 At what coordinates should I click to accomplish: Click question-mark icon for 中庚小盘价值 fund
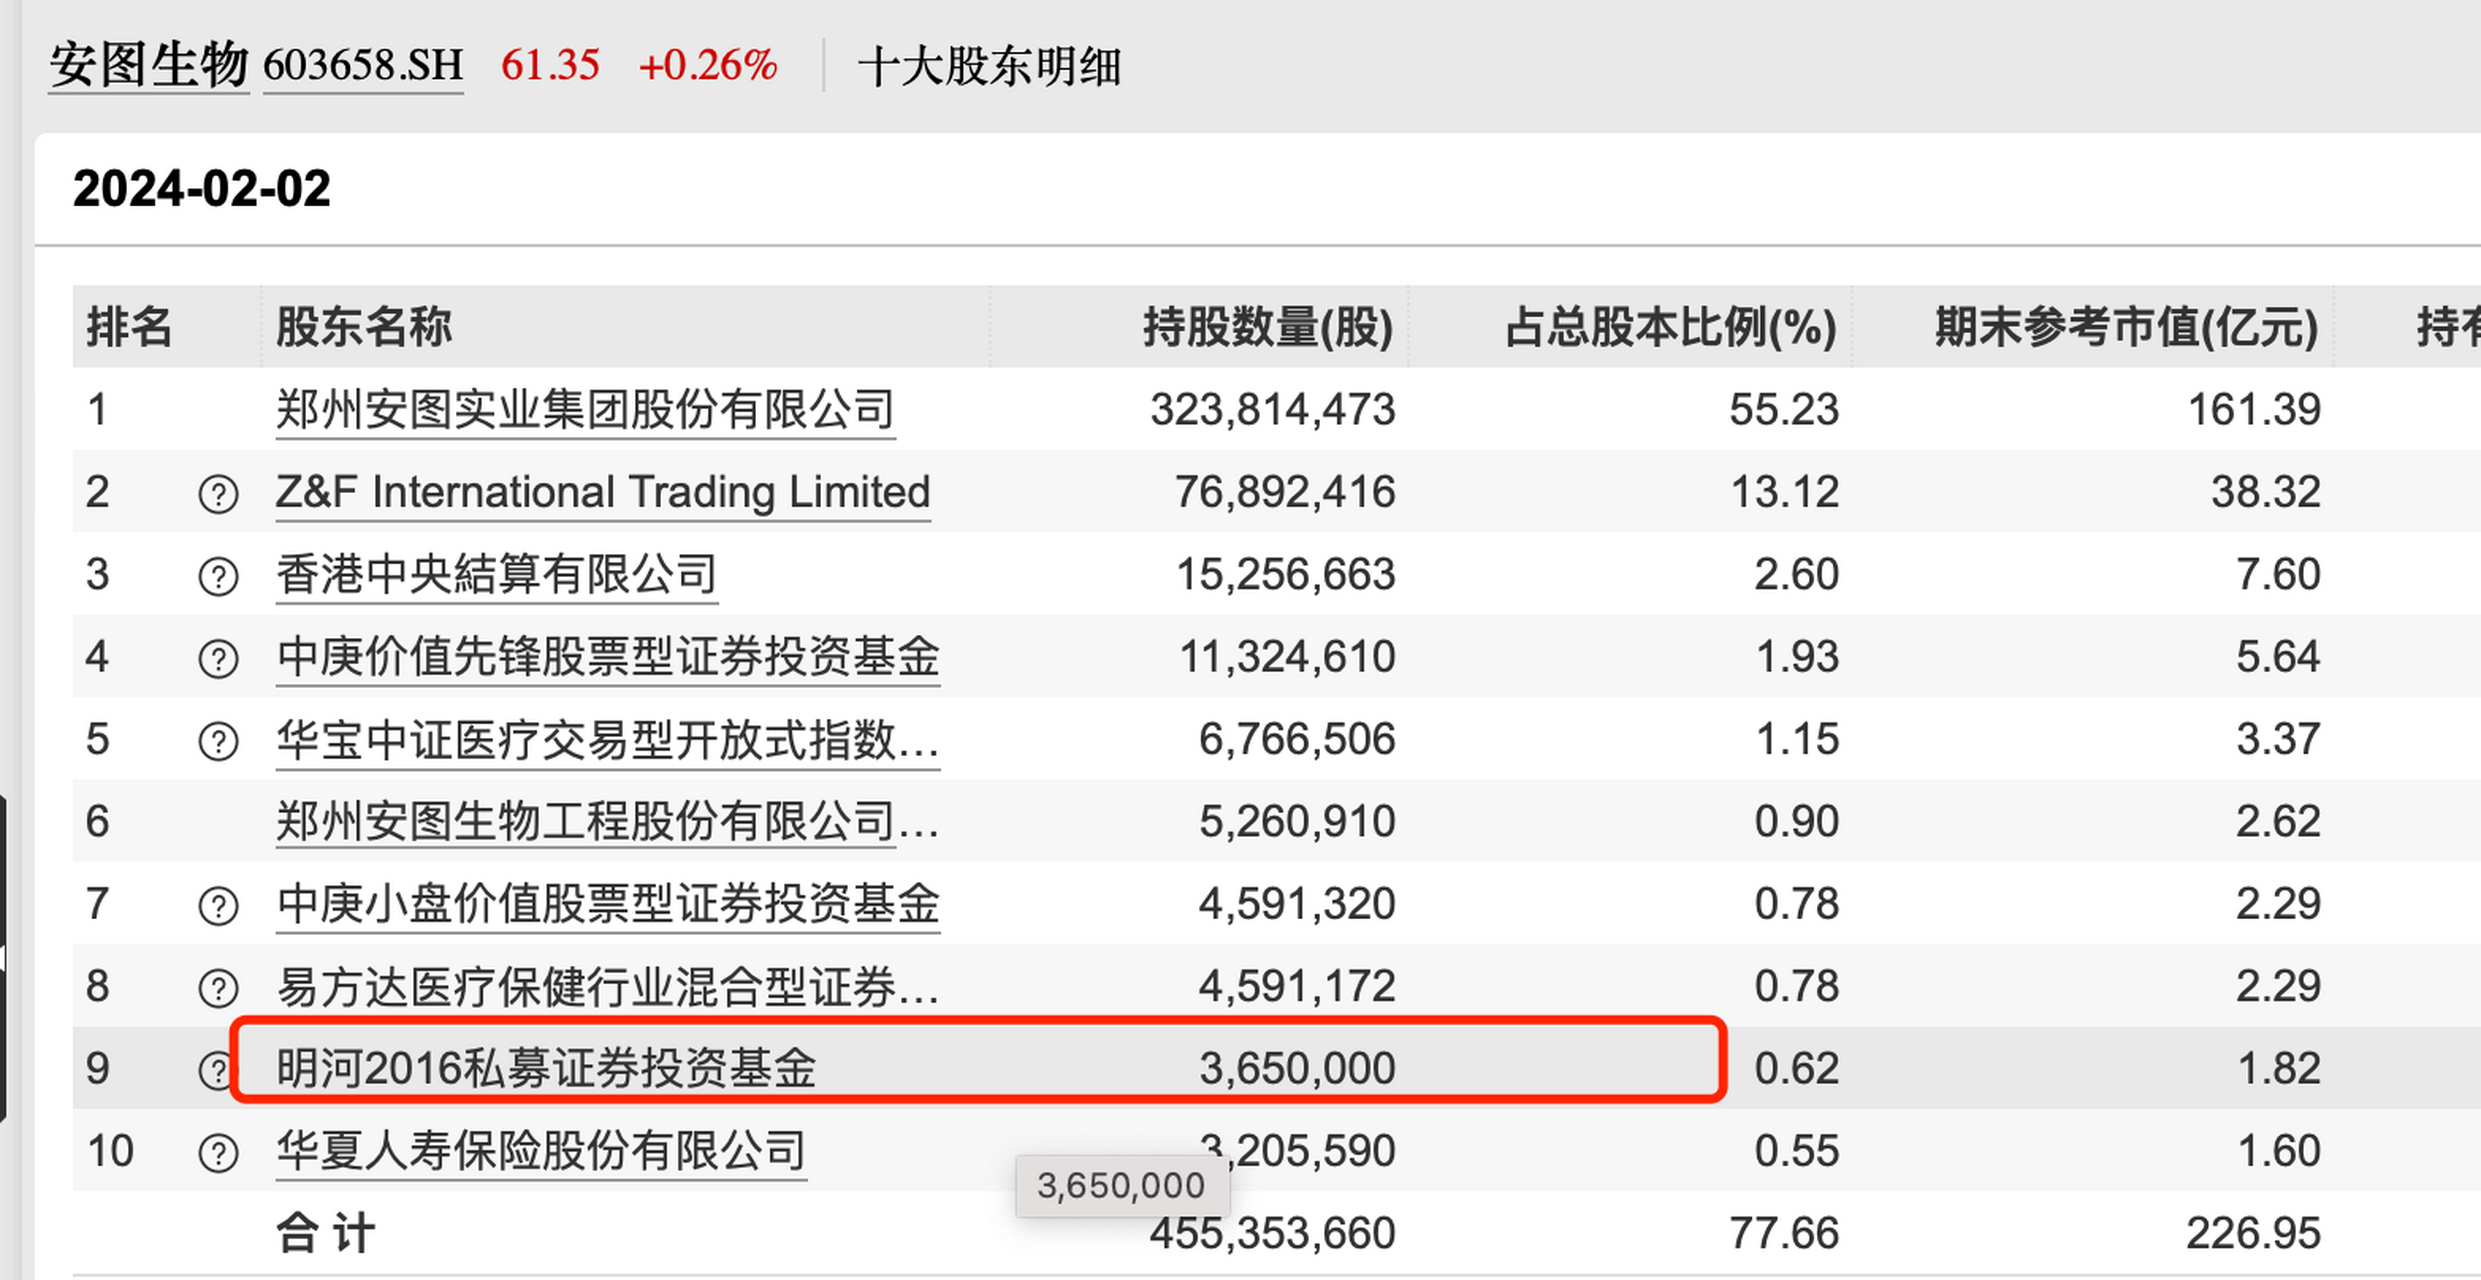click(218, 906)
